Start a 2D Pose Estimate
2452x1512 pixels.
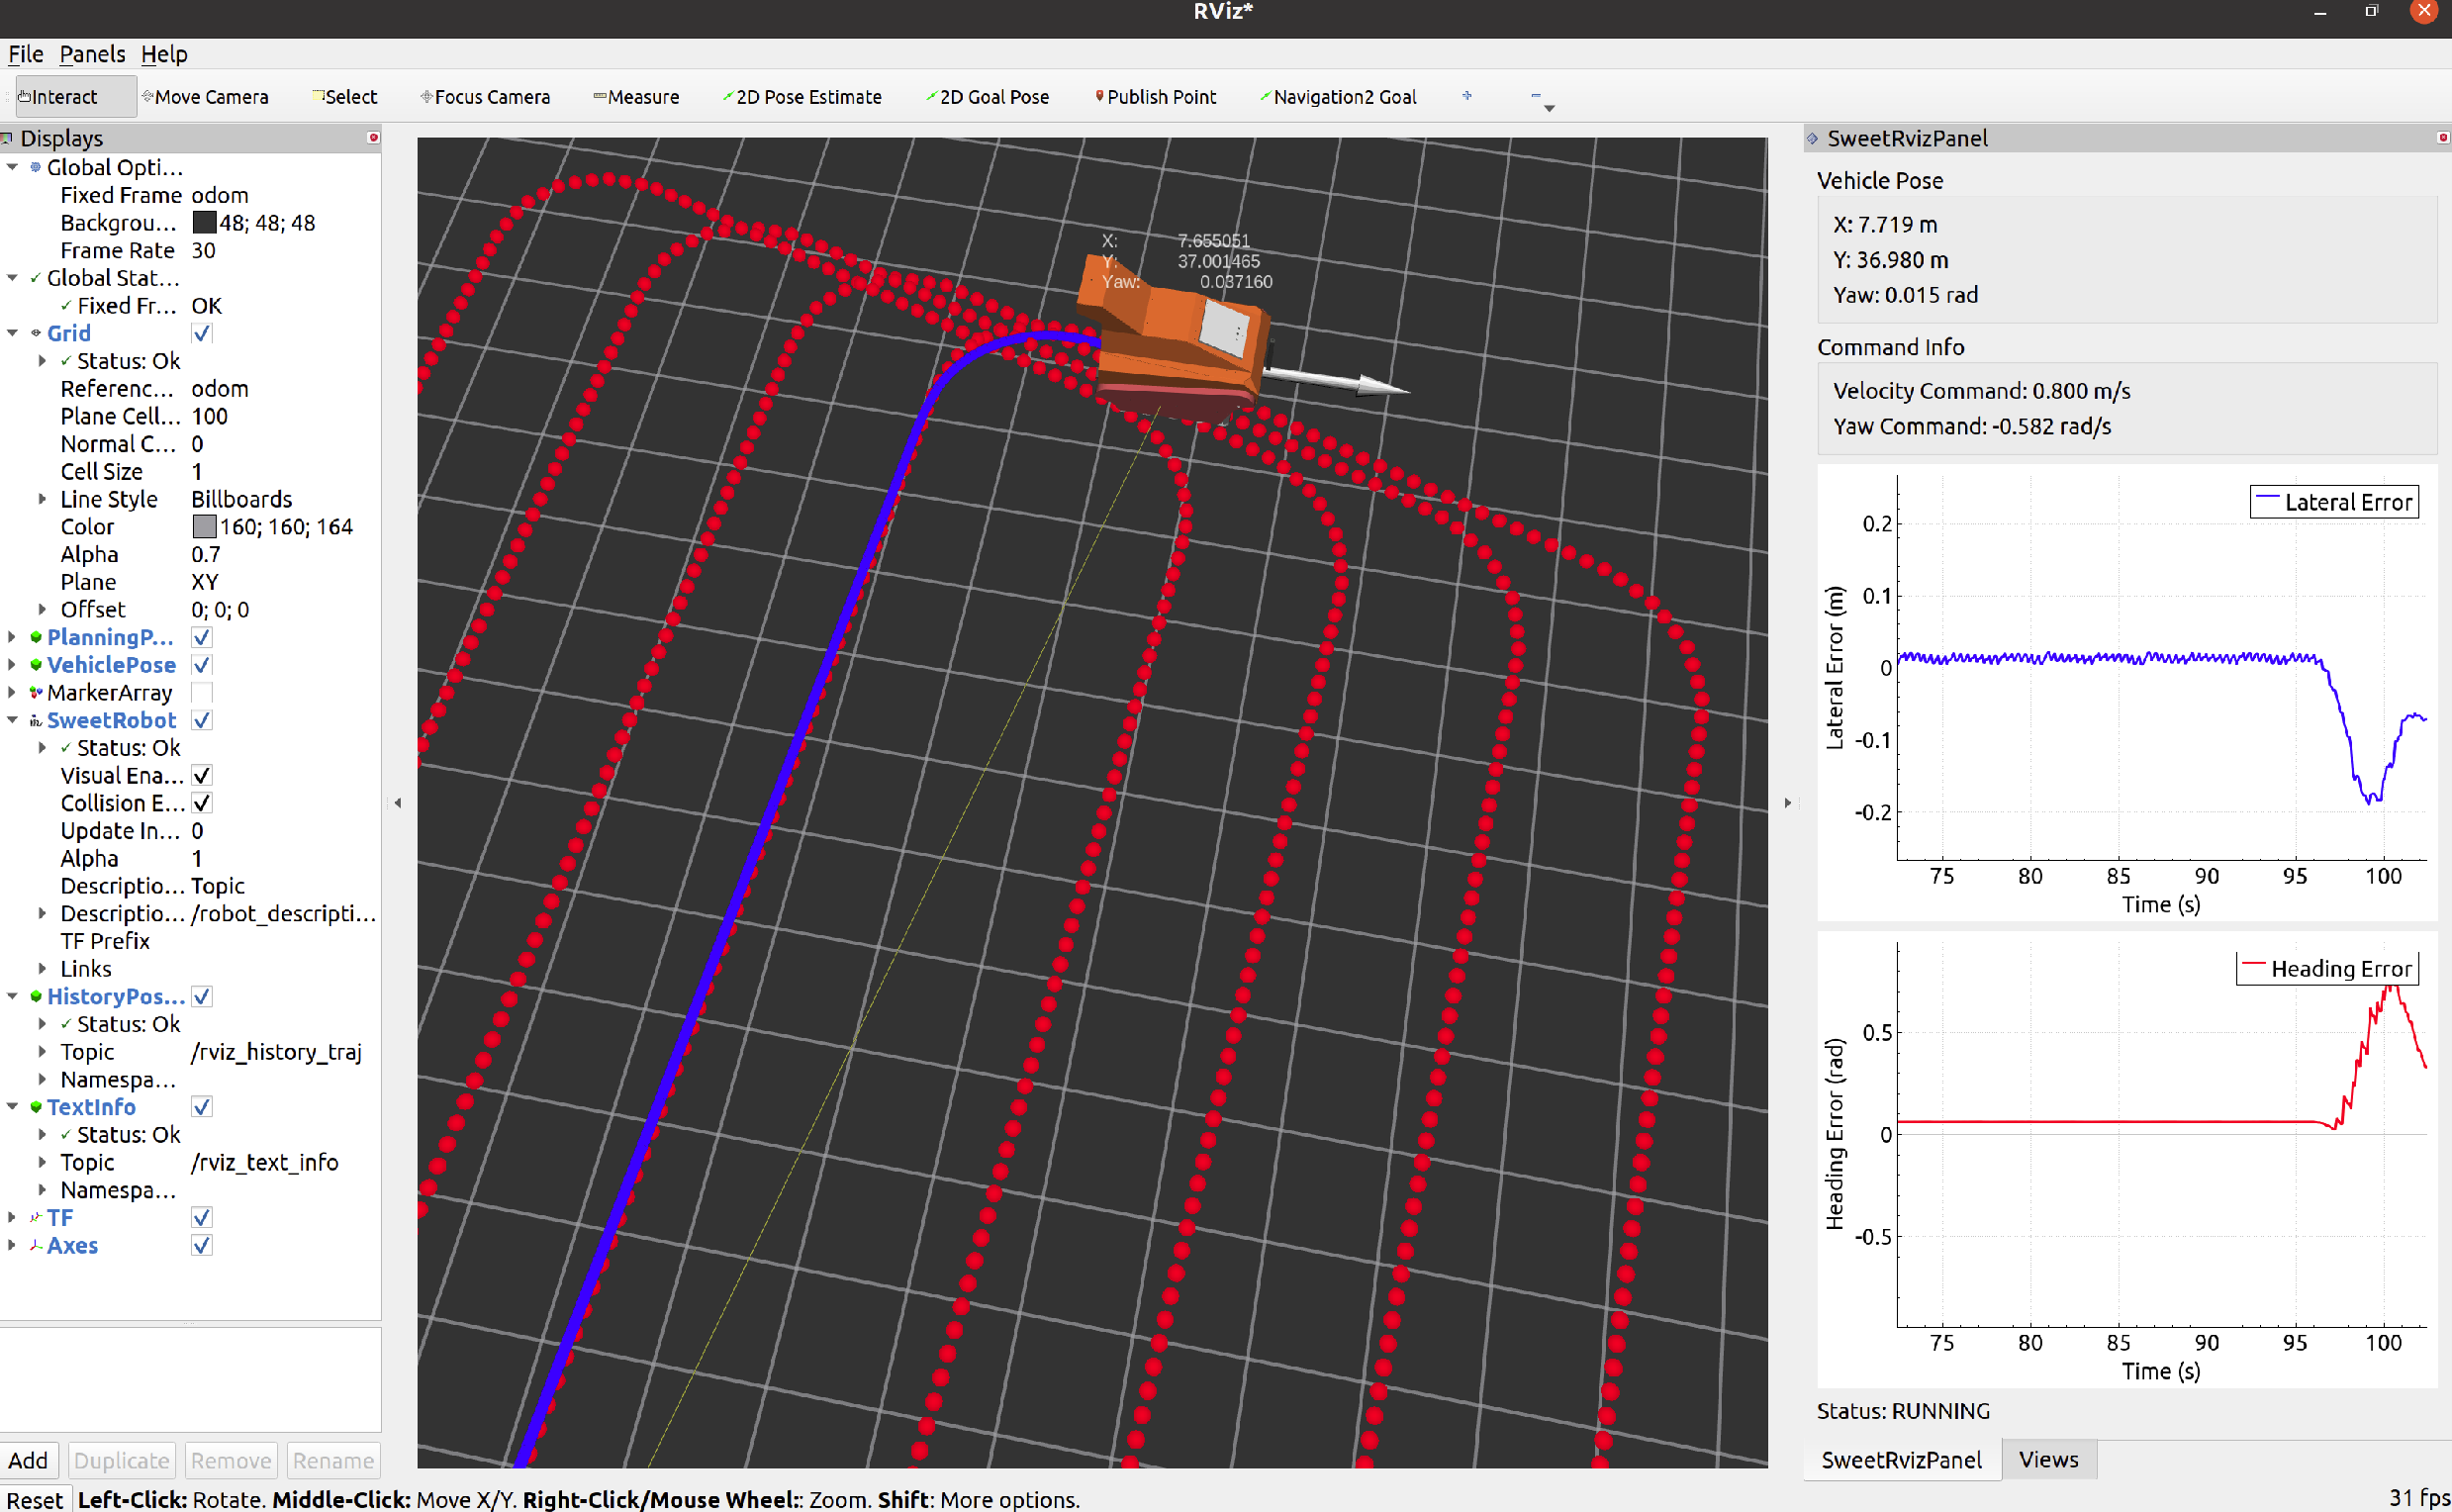pos(802,97)
